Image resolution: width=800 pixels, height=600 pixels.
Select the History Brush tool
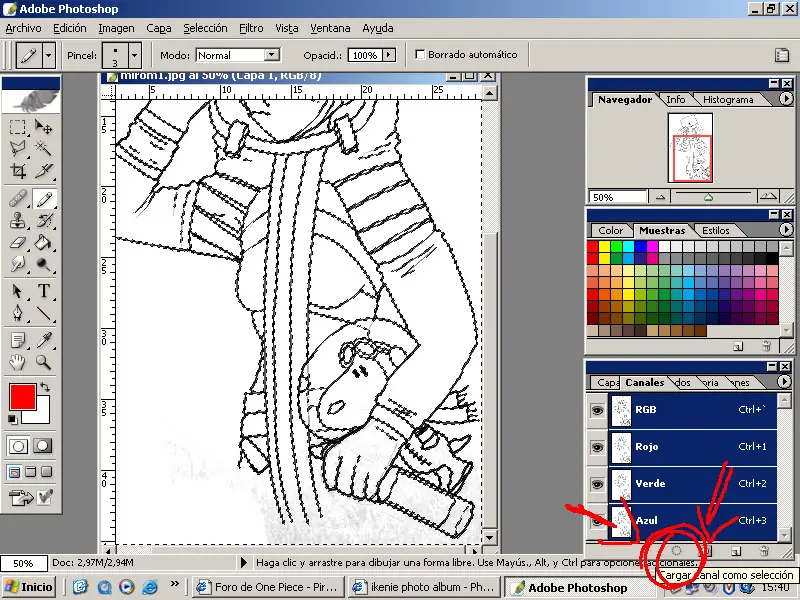point(43,220)
